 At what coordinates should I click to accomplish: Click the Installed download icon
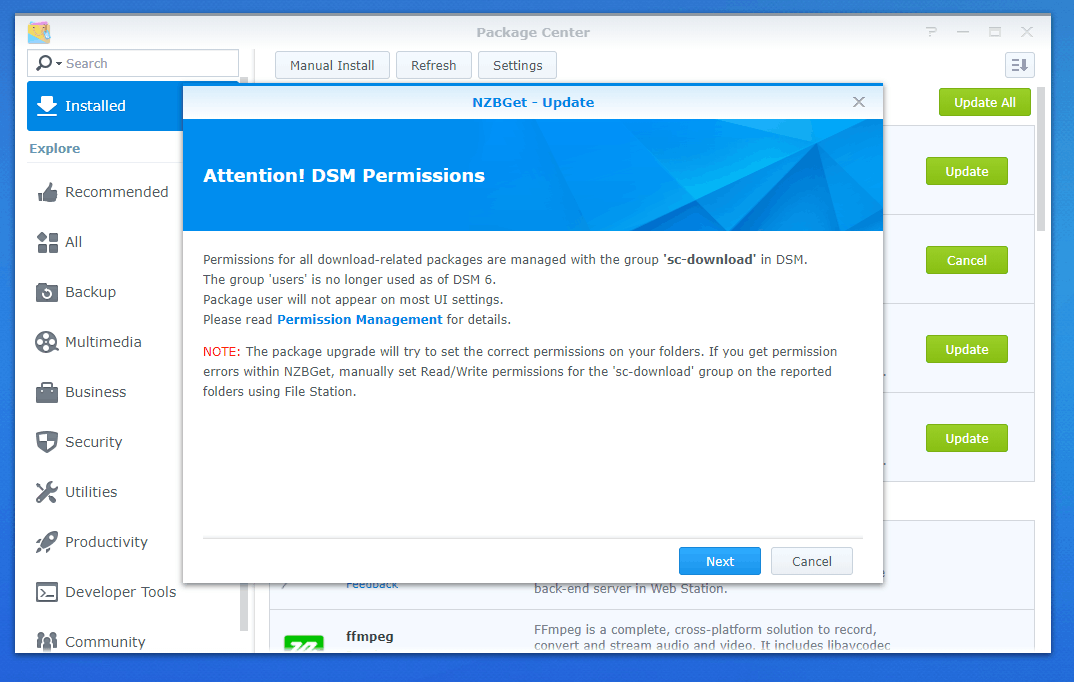point(47,105)
